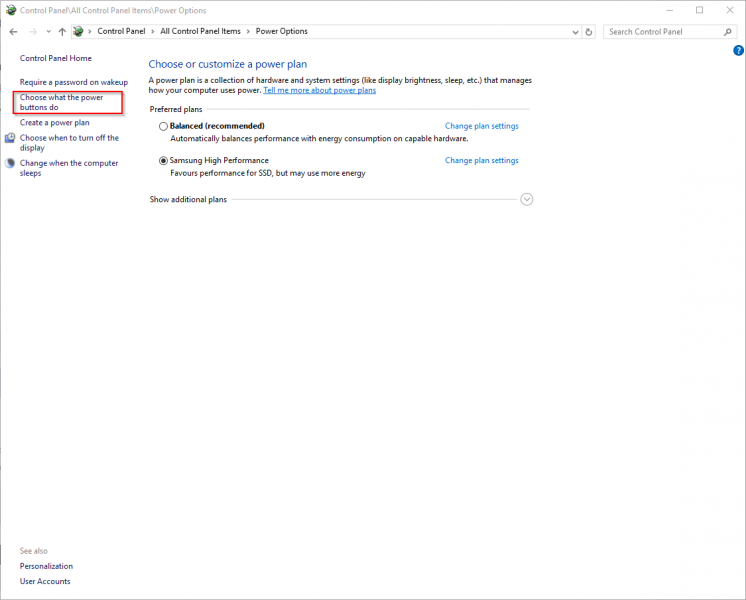Viewport: 746px width, 600px height.
Task: Minimize the Power Options window
Action: point(669,10)
